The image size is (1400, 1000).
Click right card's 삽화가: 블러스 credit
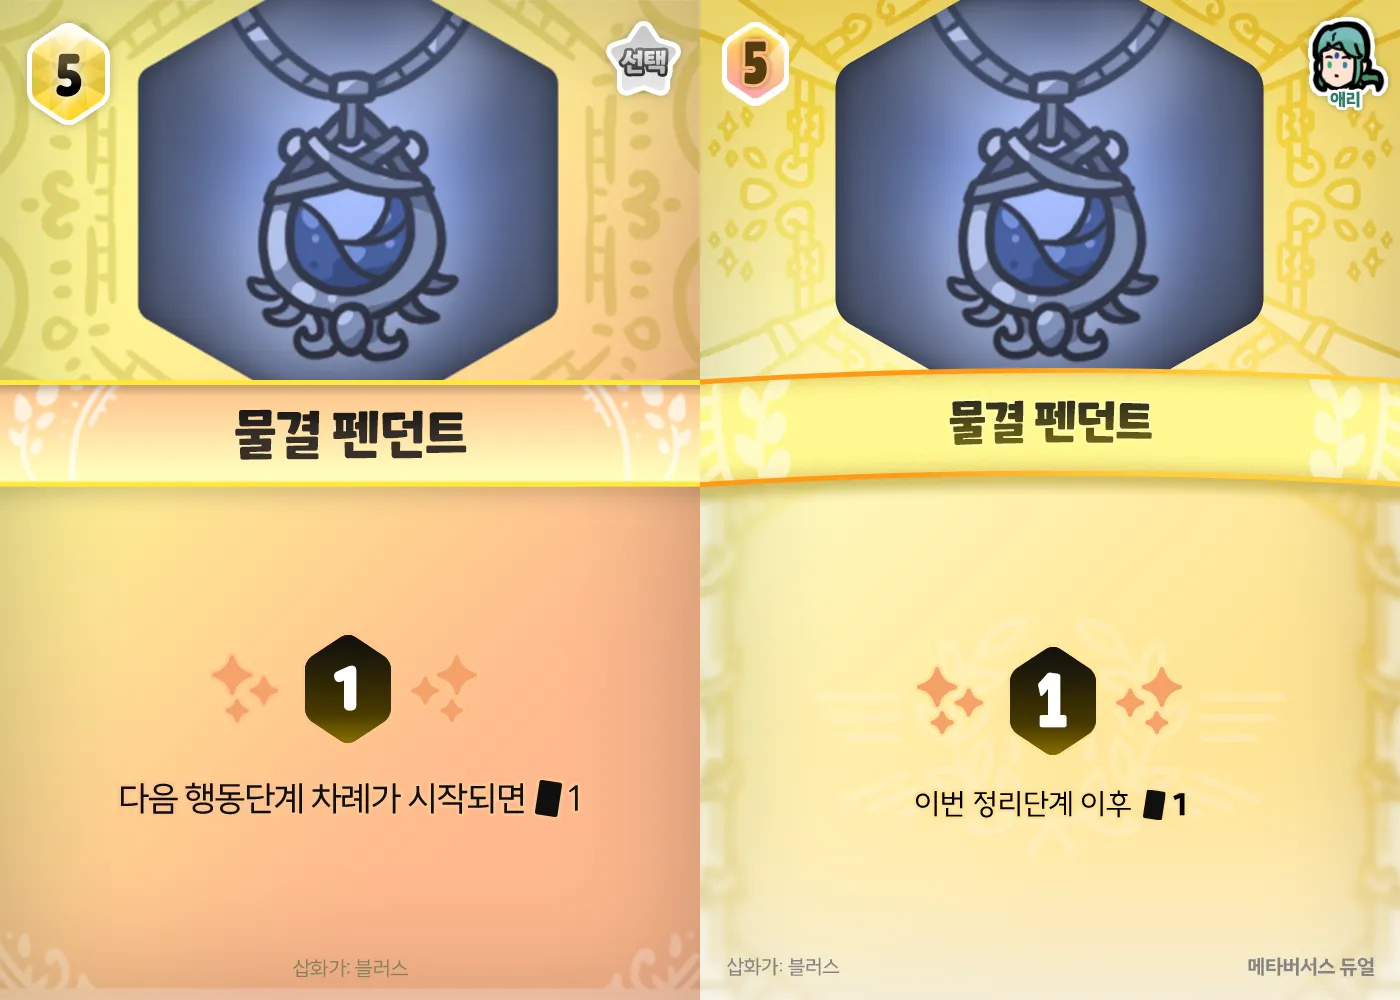(x=783, y=967)
